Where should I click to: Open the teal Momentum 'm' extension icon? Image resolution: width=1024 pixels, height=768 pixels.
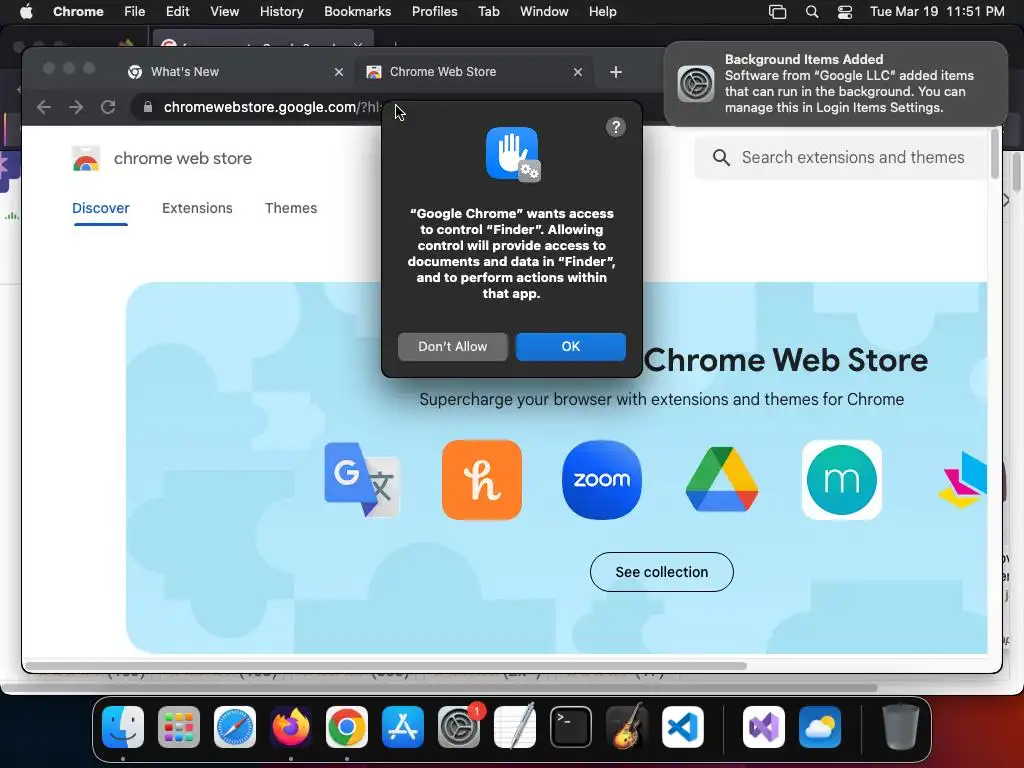[842, 480]
